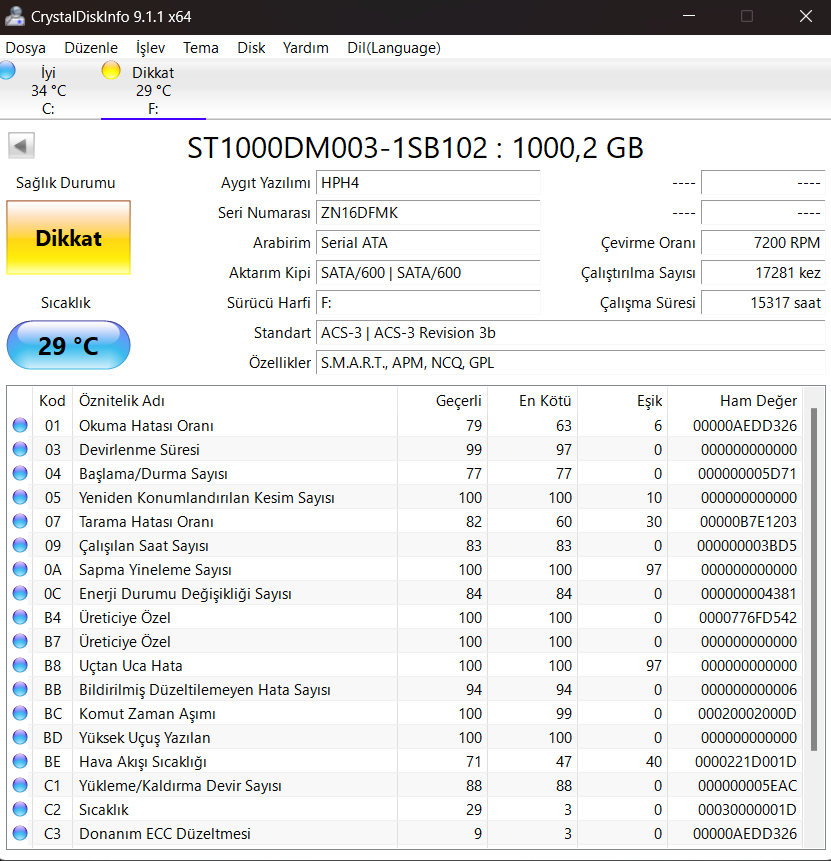
Task: Open the Dosya menu
Action: point(25,48)
